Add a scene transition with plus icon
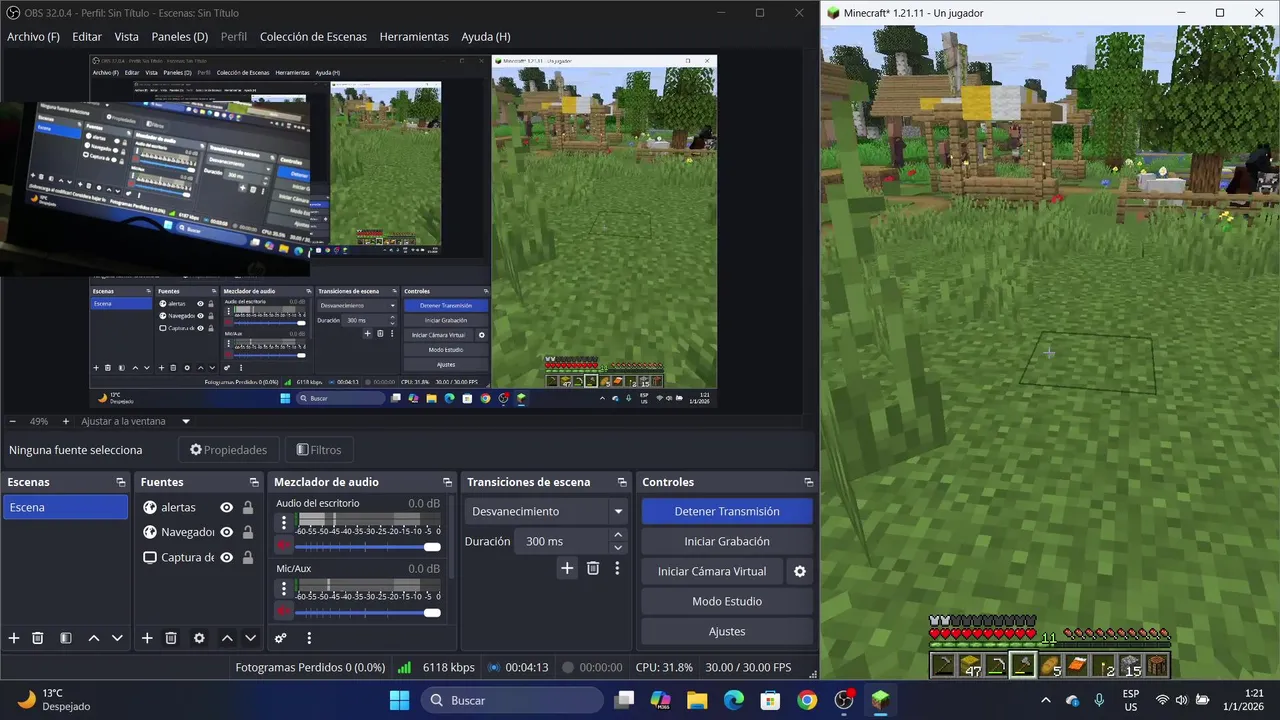 [567, 568]
